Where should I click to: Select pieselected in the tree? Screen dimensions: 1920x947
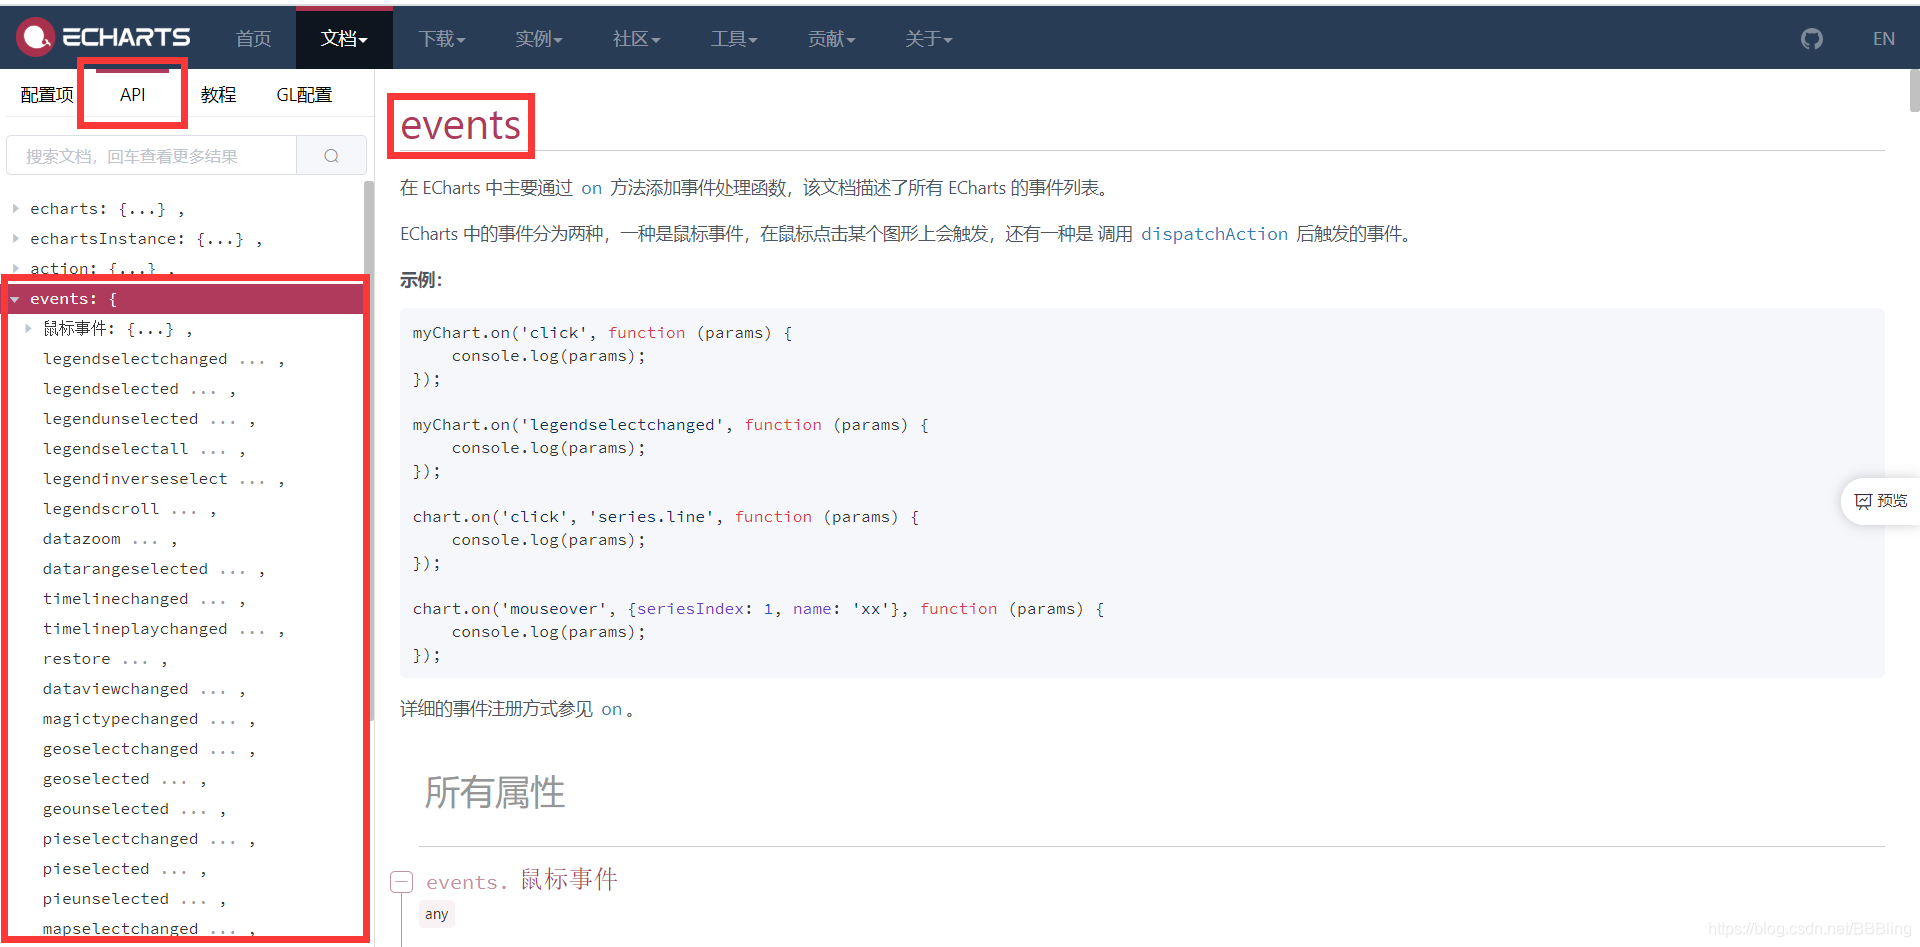pyautogui.click(x=96, y=869)
